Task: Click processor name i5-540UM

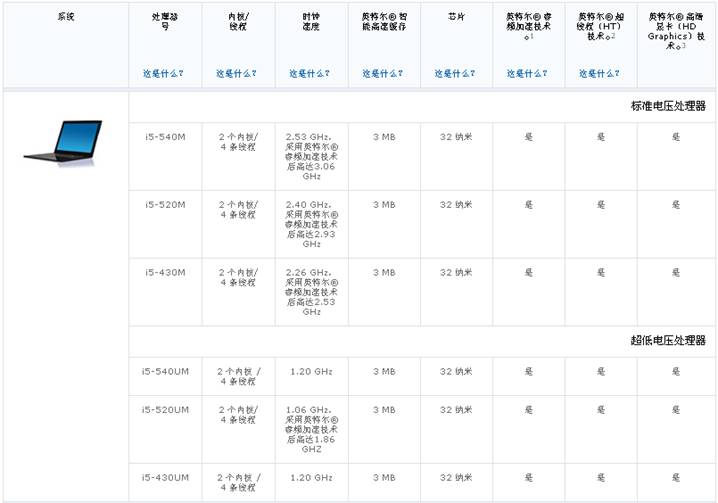Action: [x=165, y=372]
